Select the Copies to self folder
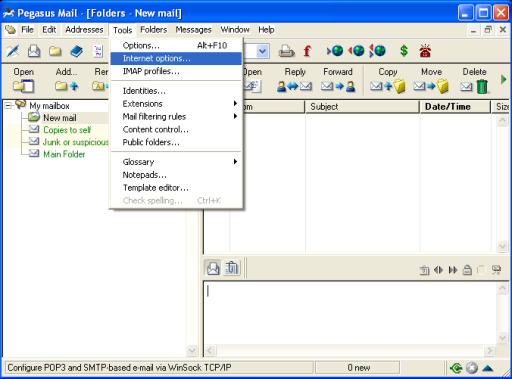Screen dimensions: 512x379 click(67, 130)
